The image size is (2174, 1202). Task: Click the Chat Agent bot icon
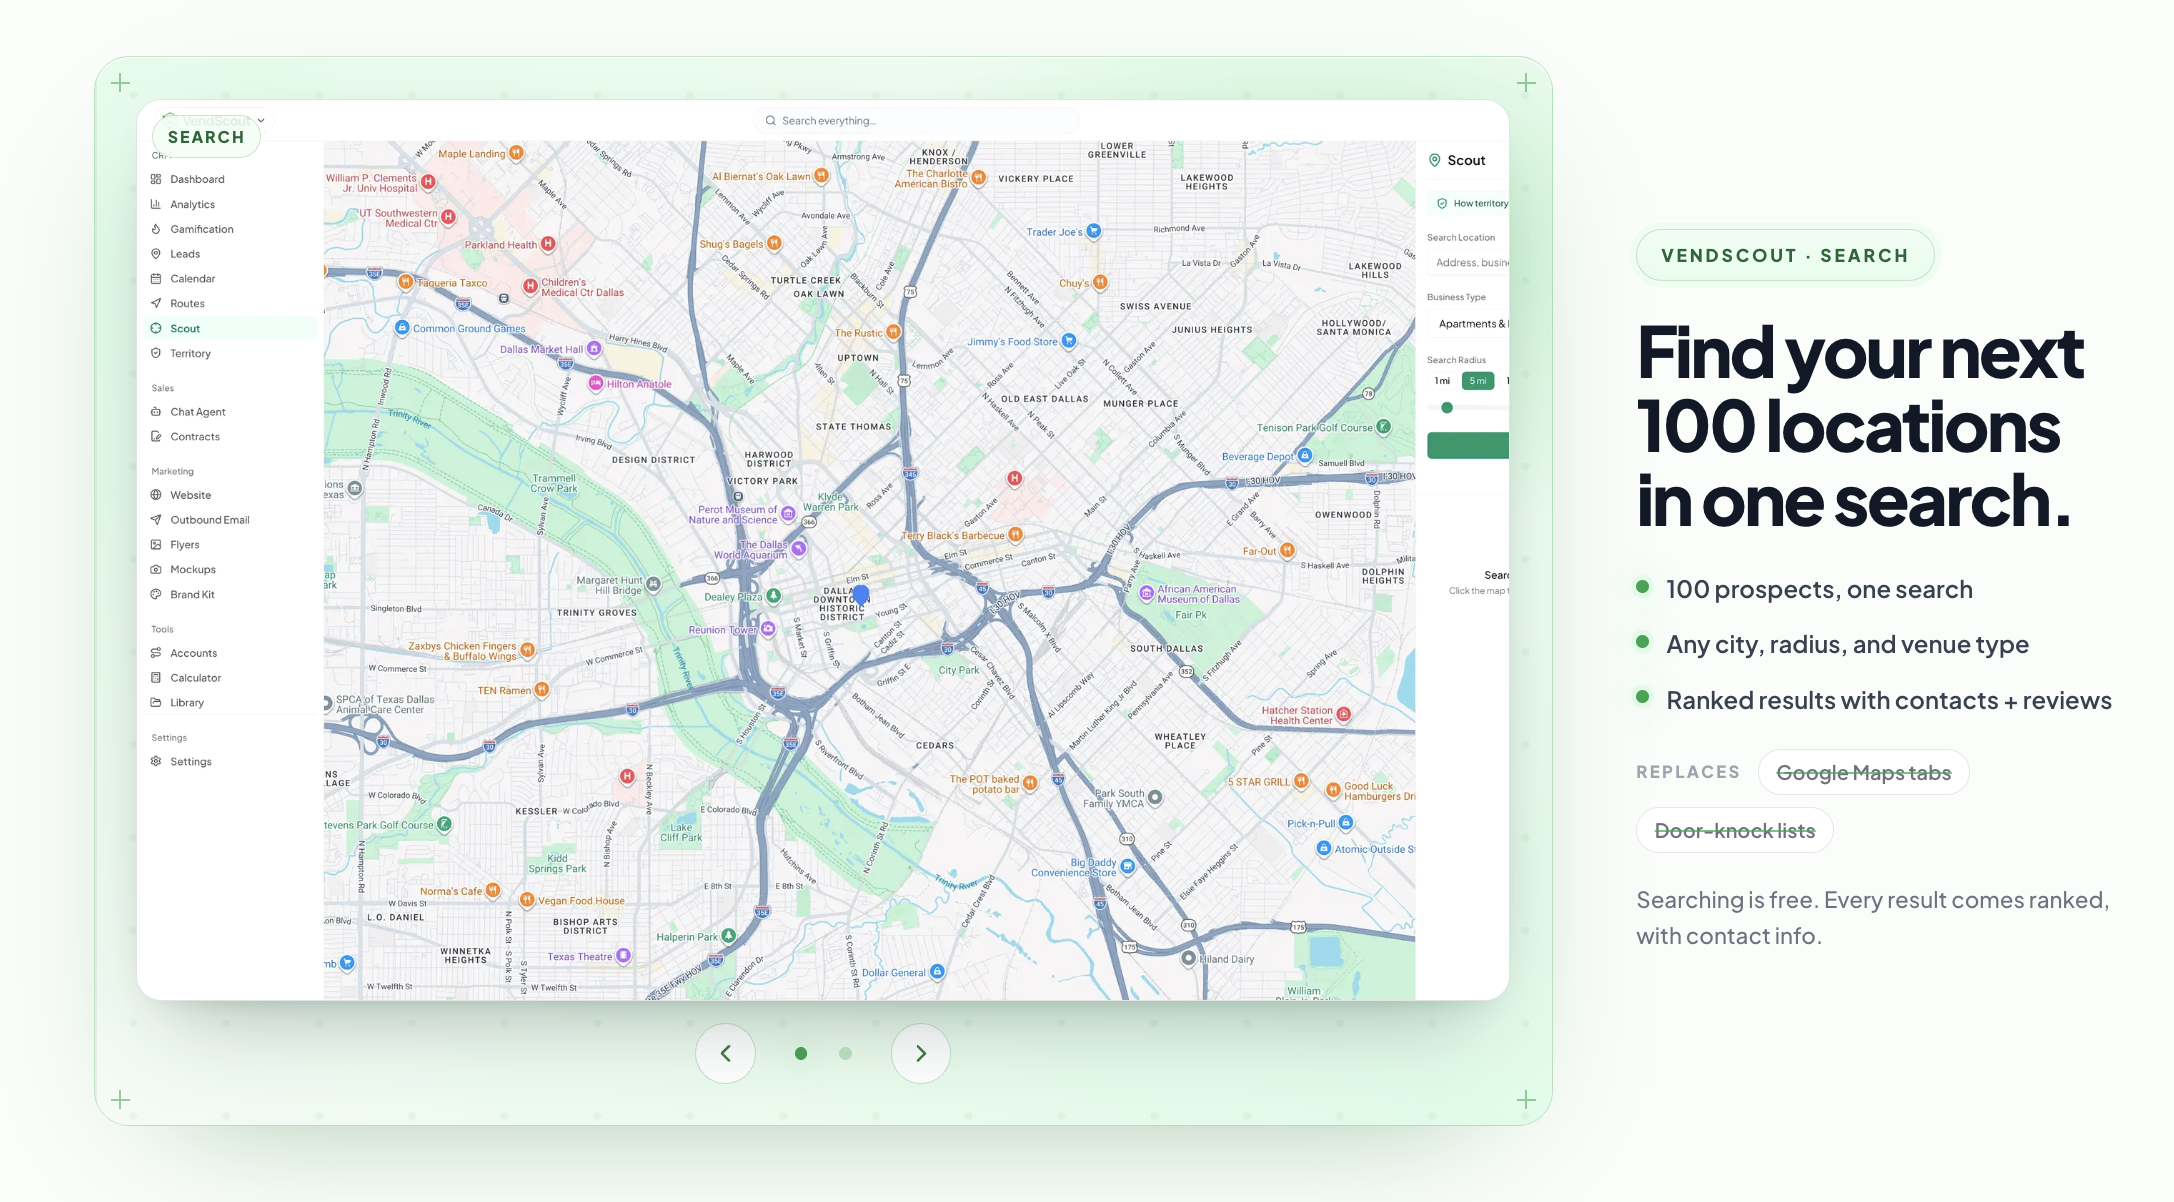pyautogui.click(x=156, y=412)
